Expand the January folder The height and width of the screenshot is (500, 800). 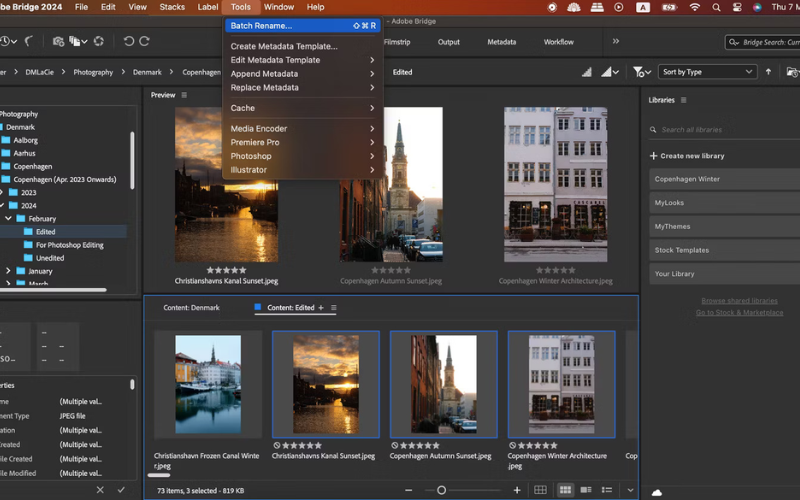(9, 271)
